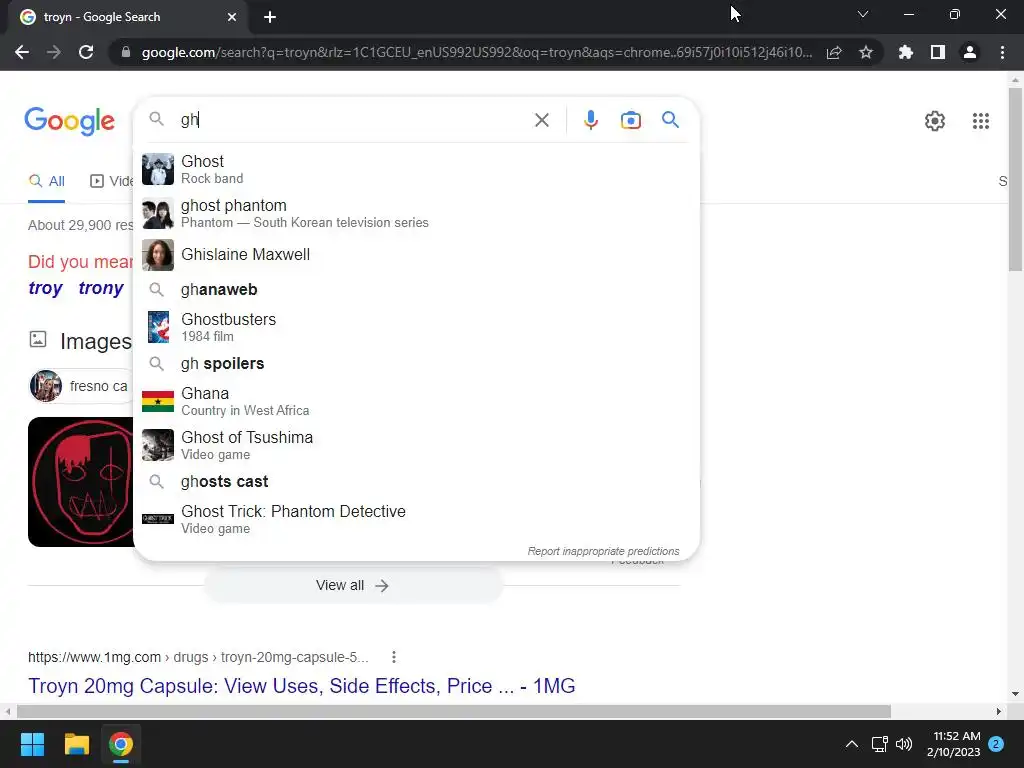Reload the current page
Viewport: 1024px width, 768px height.
[x=86, y=52]
